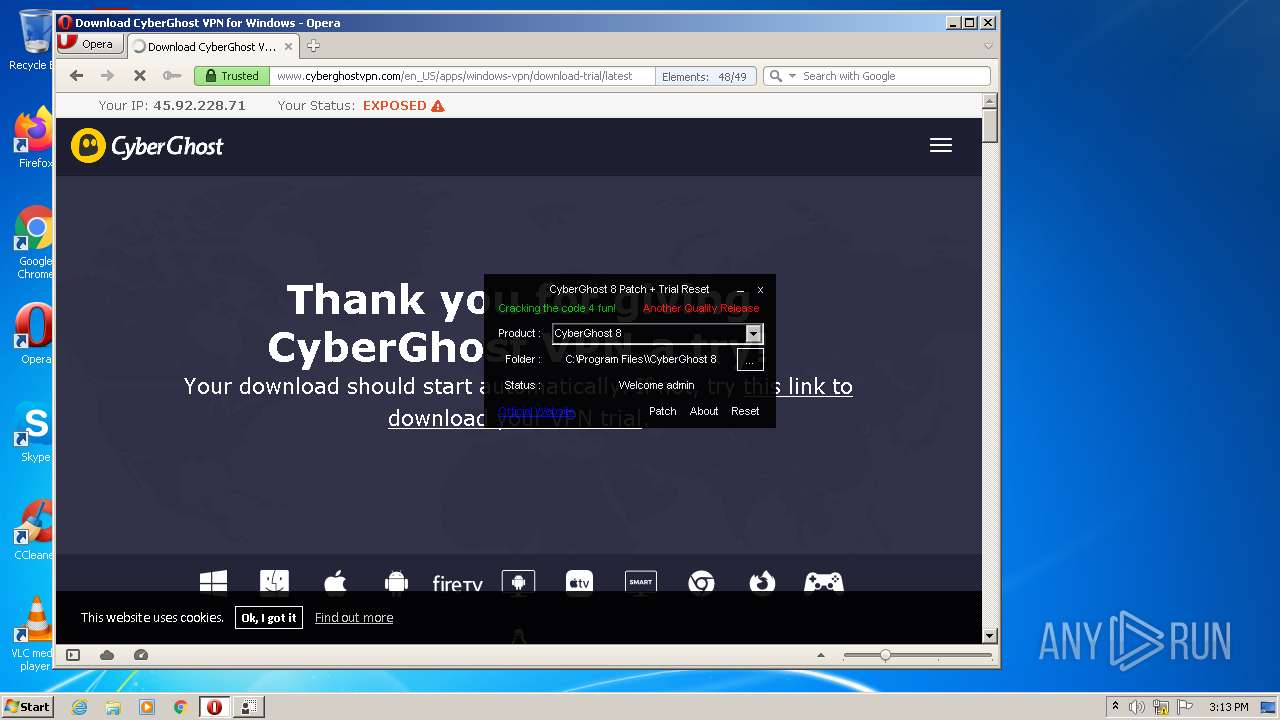Open the Opera menu button
This screenshot has height=720, width=1280.
pyautogui.click(x=90, y=44)
